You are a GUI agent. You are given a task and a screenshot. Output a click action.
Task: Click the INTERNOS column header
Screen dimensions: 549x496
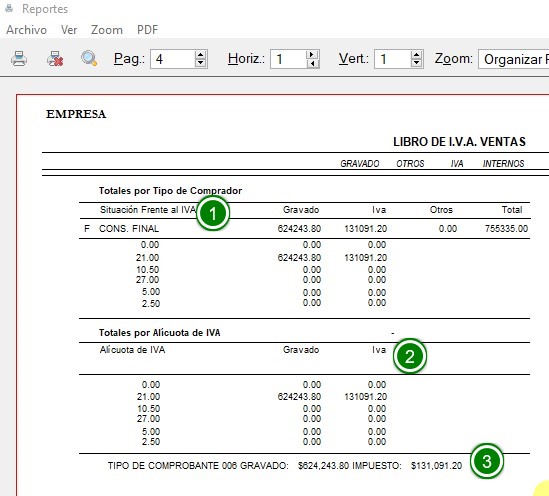click(x=503, y=163)
